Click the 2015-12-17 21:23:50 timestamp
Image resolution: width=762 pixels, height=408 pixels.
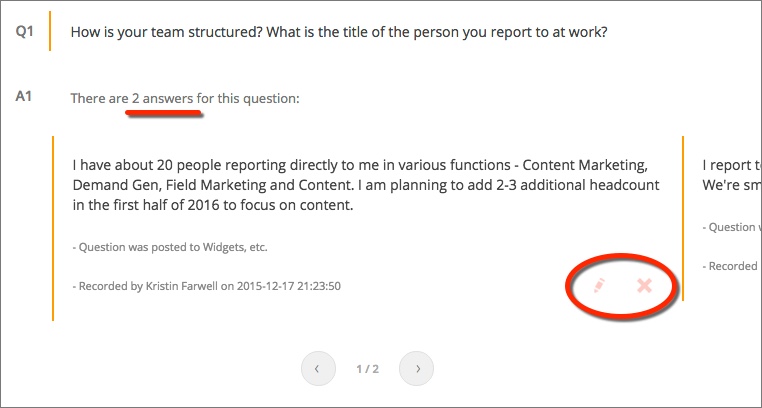[289, 286]
